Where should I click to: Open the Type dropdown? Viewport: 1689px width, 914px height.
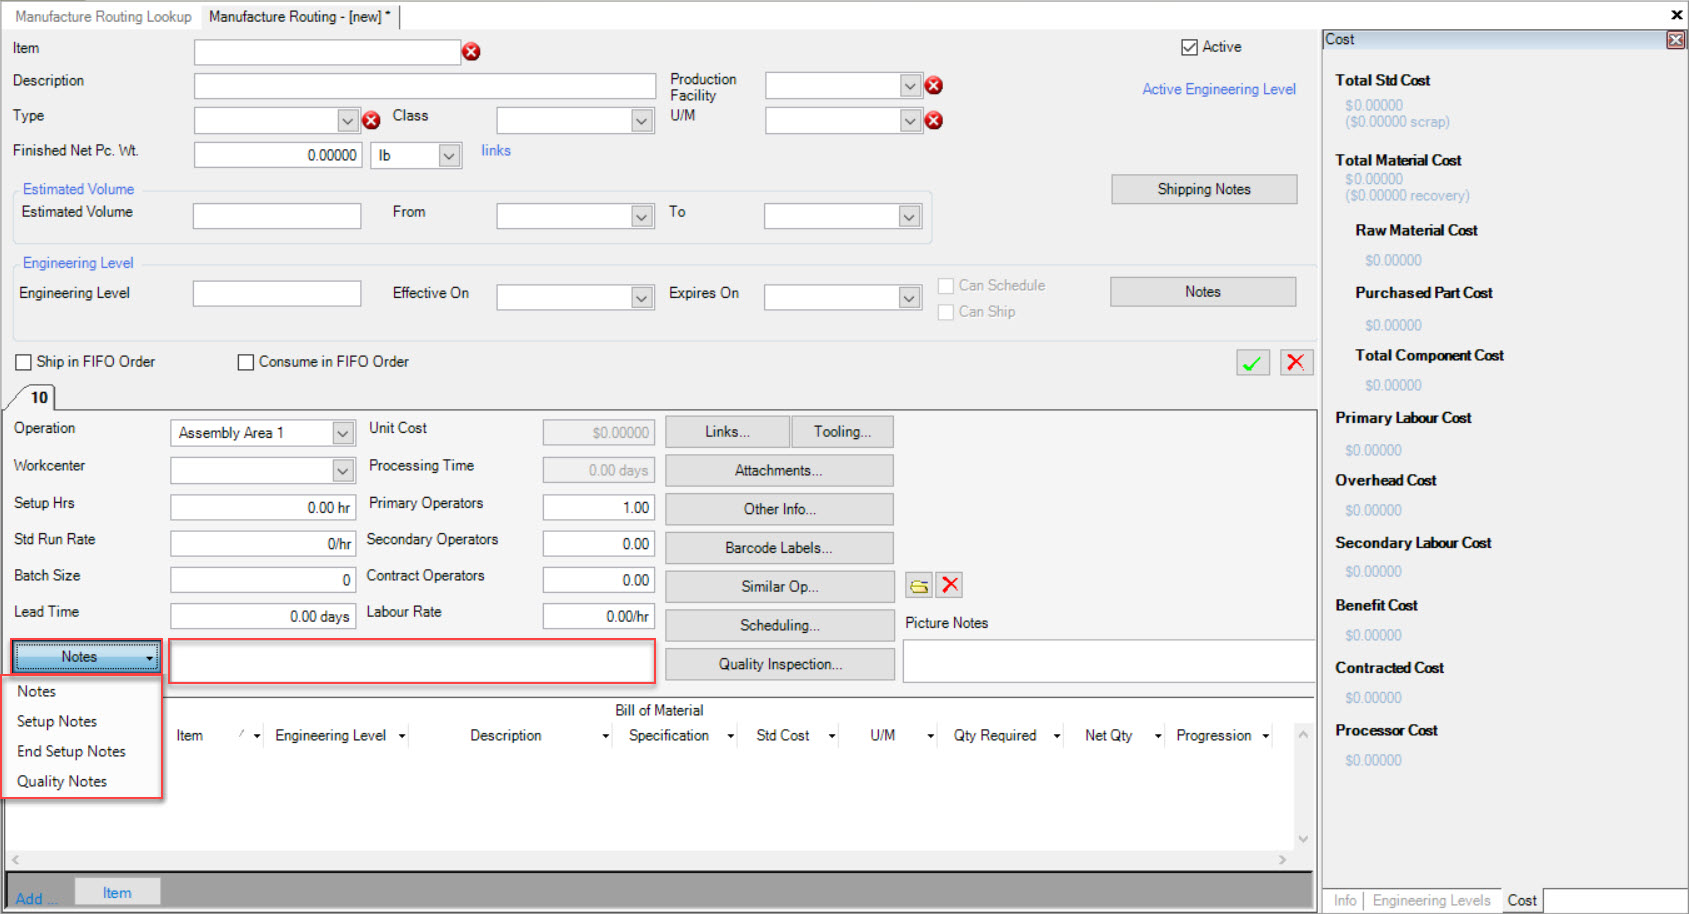pyautogui.click(x=347, y=121)
